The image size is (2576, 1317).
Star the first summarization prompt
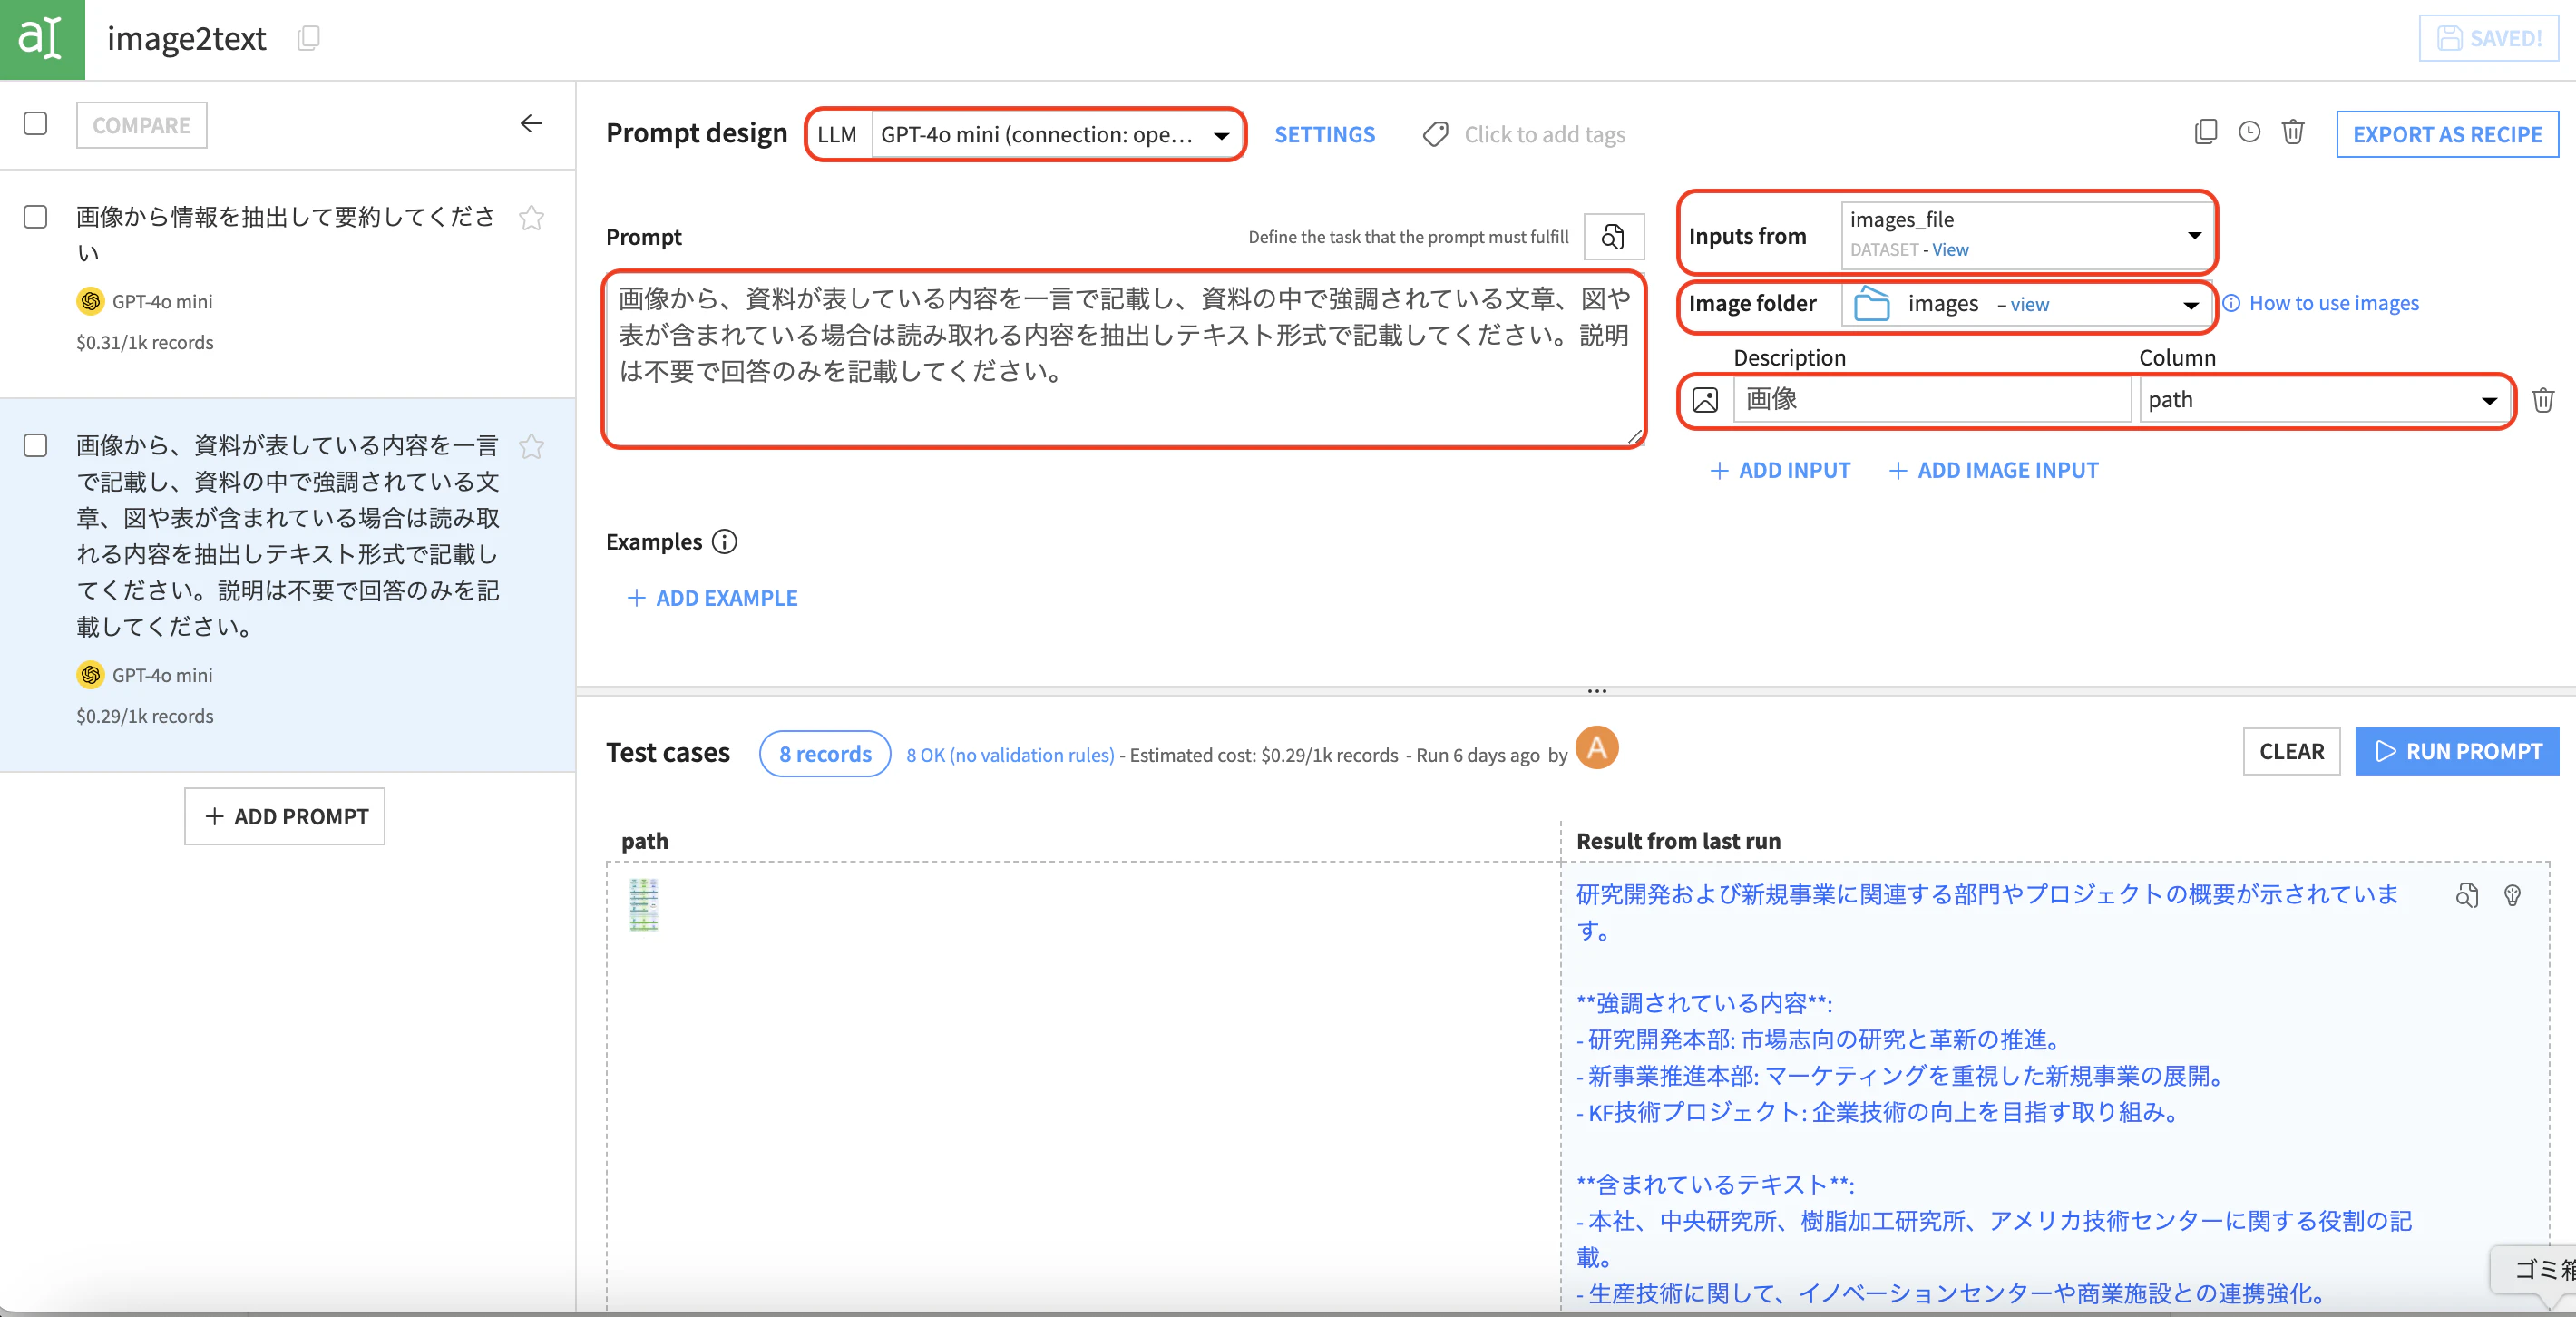531,217
